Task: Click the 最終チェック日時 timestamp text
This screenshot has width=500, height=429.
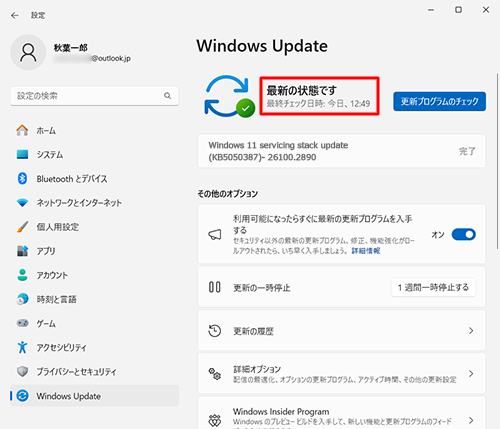Action: click(x=318, y=104)
